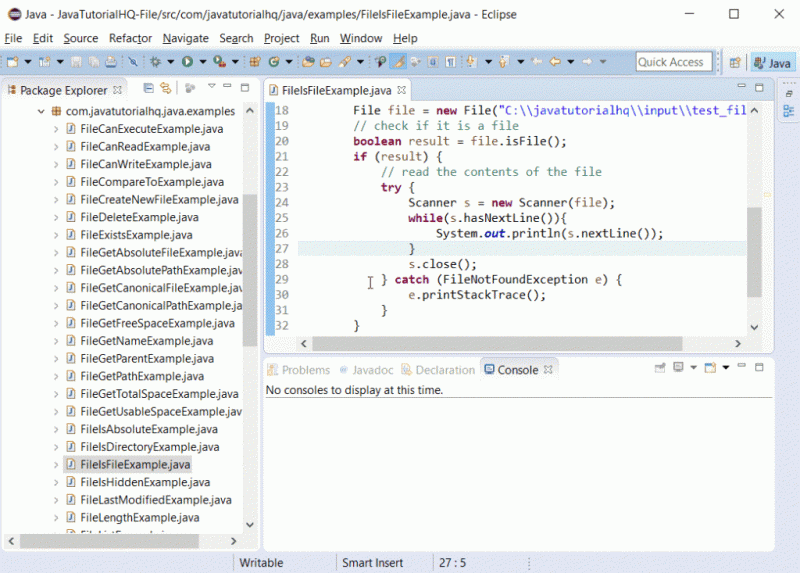The width and height of the screenshot is (800, 573).
Task: Close the FileIsFileExample.java editor tab
Action: tap(402, 90)
